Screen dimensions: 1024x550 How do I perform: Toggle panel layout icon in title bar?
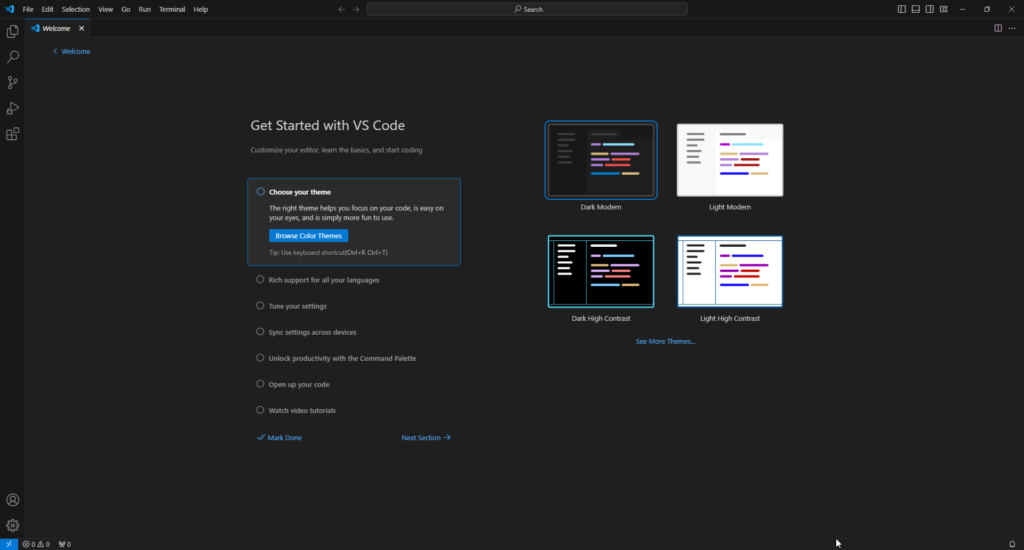pos(916,9)
